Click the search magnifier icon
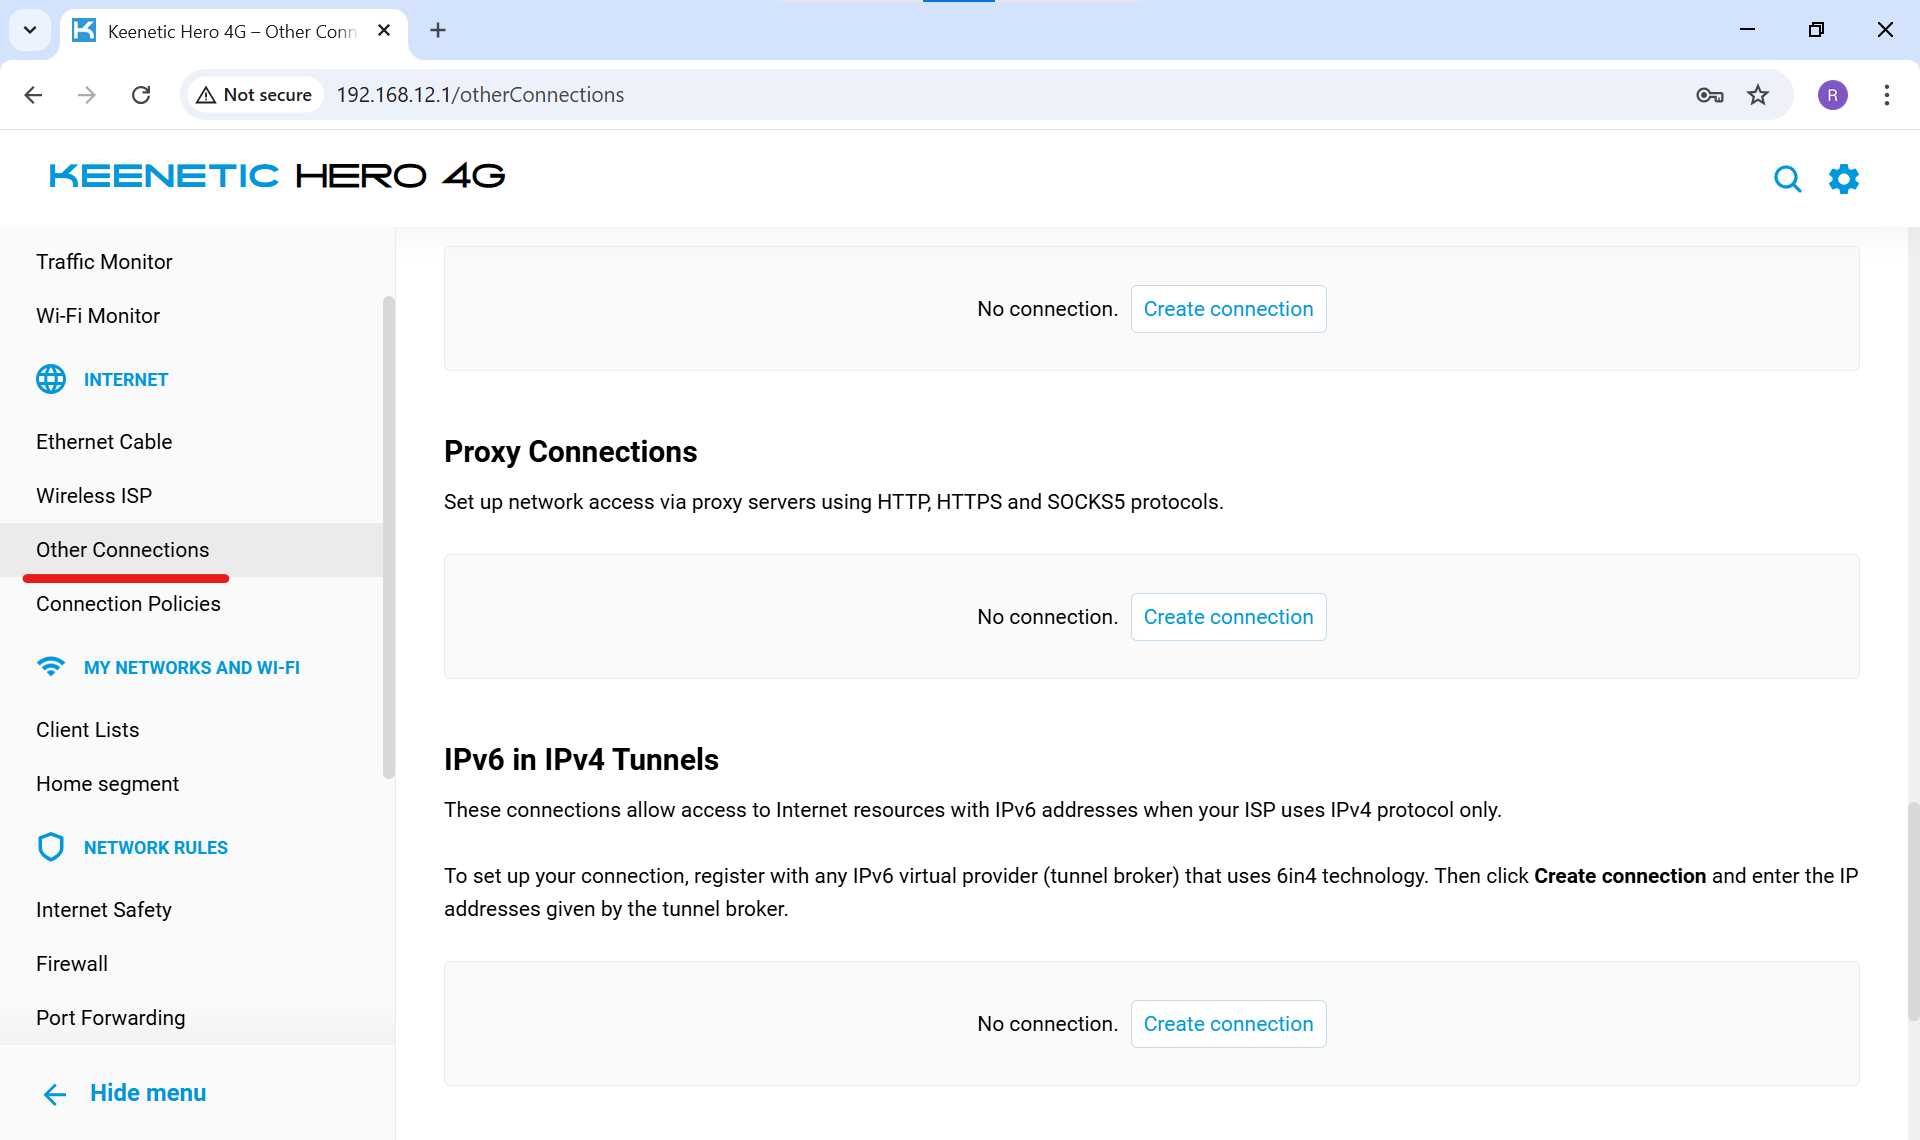The image size is (1920, 1140). [1787, 179]
